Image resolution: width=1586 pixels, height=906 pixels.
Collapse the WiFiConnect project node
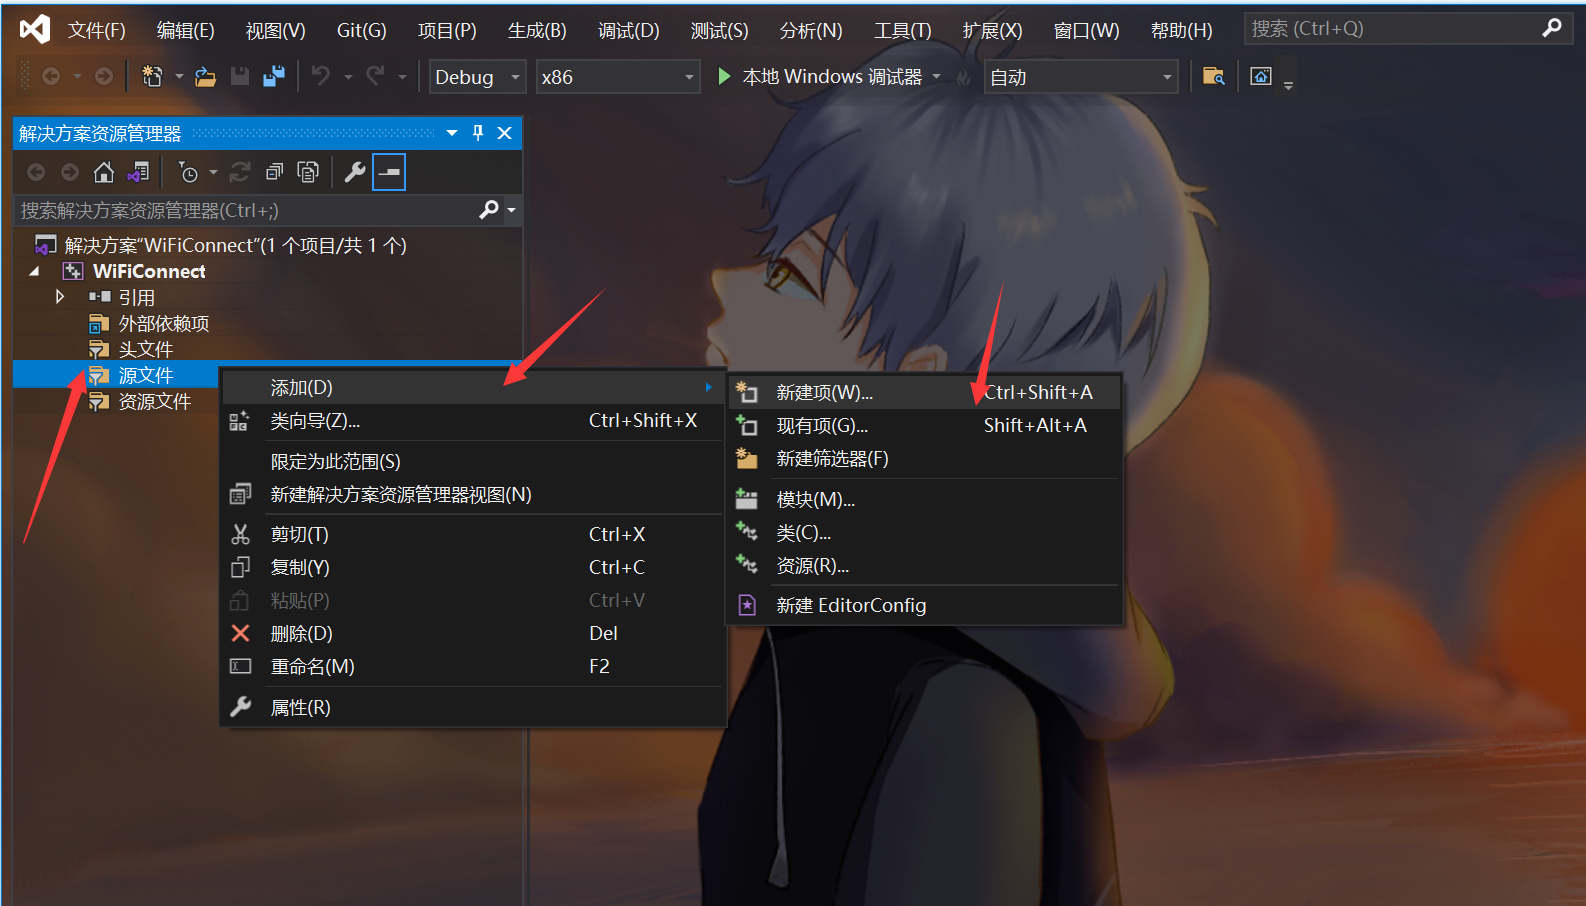tap(35, 271)
